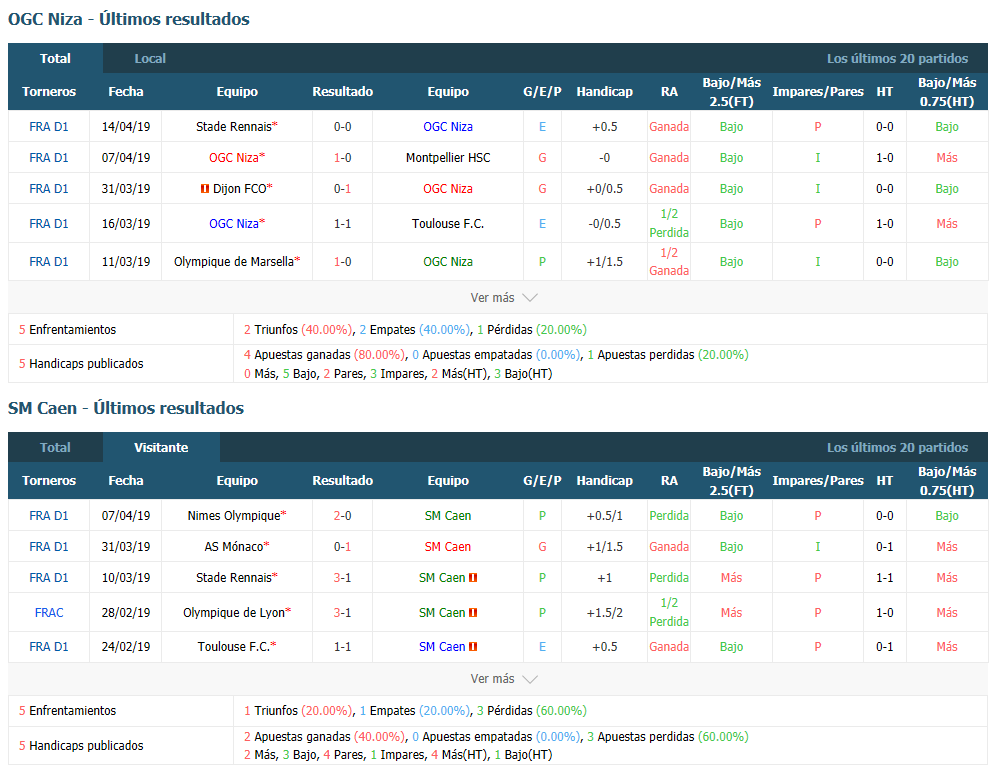The image size is (995, 772).
Task: Click blue OGC Niza in Stade Rennais row
Action: coord(448,127)
